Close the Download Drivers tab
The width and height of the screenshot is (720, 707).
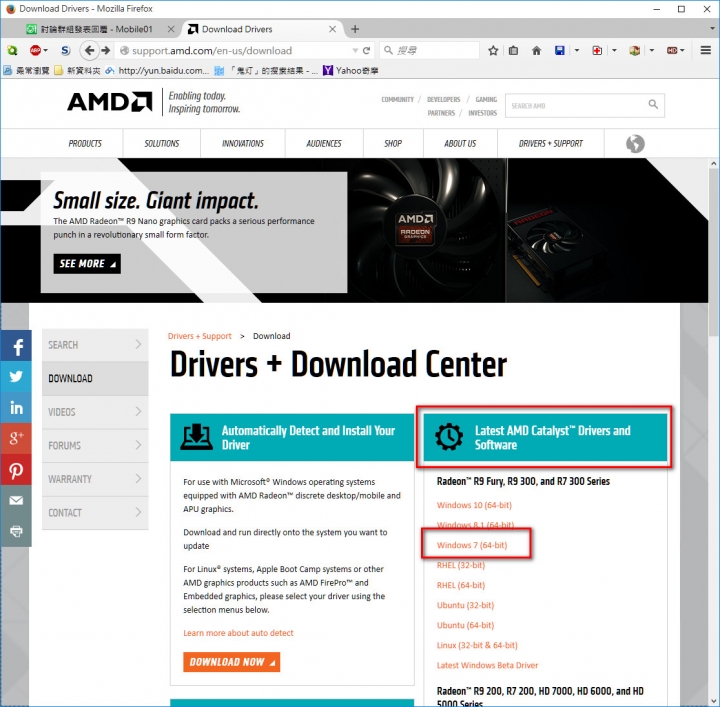click(332, 29)
